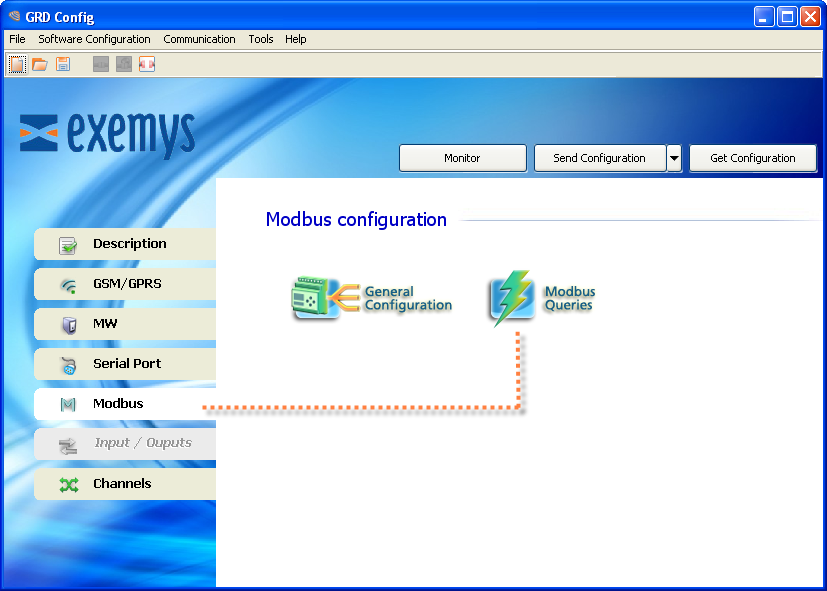
Task: Expand the Send Configuration dropdown arrow
Action: 674,158
